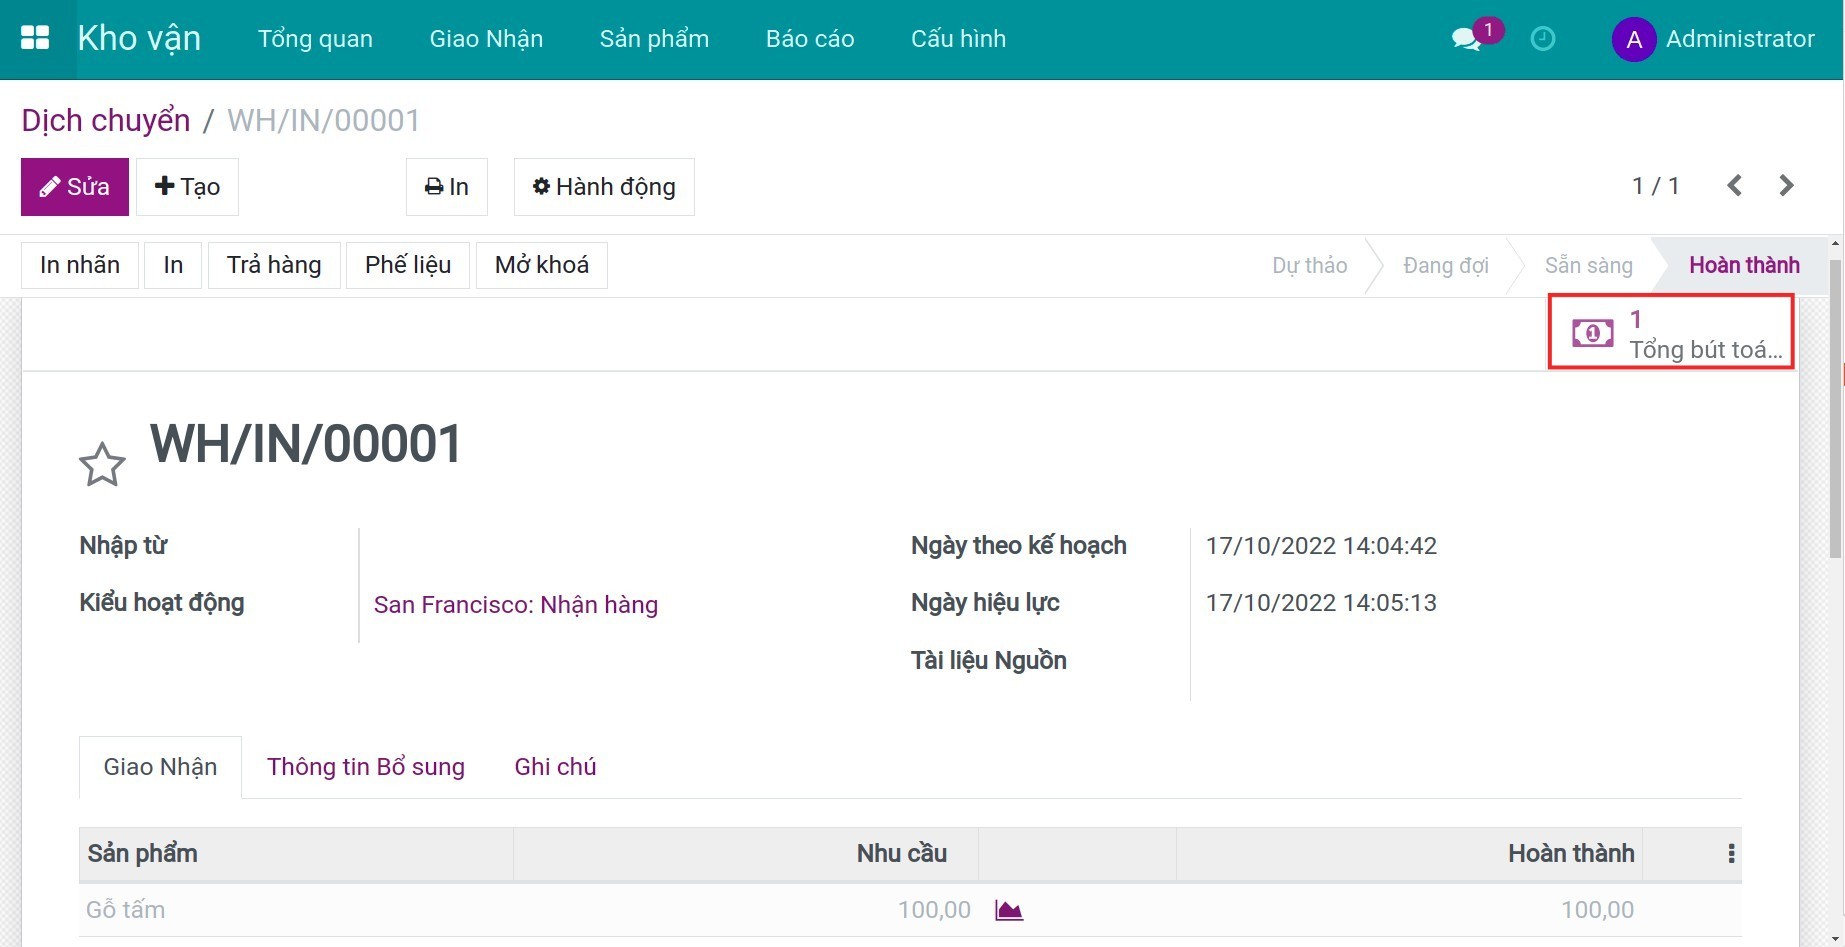Image resolution: width=1845 pixels, height=947 pixels.
Task: Open column options three-dot menu
Action: pyautogui.click(x=1731, y=854)
